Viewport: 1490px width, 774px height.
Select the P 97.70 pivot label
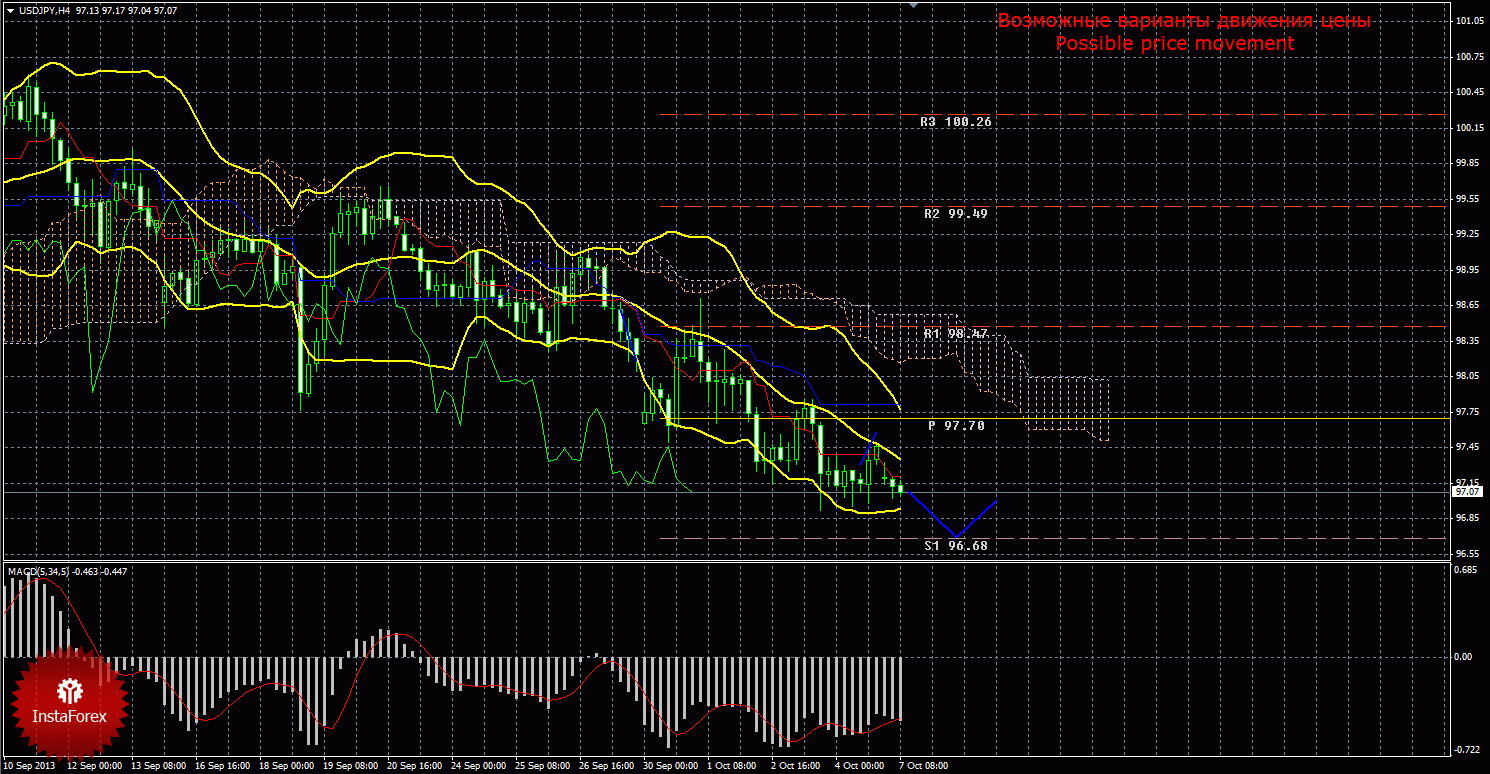click(x=955, y=425)
